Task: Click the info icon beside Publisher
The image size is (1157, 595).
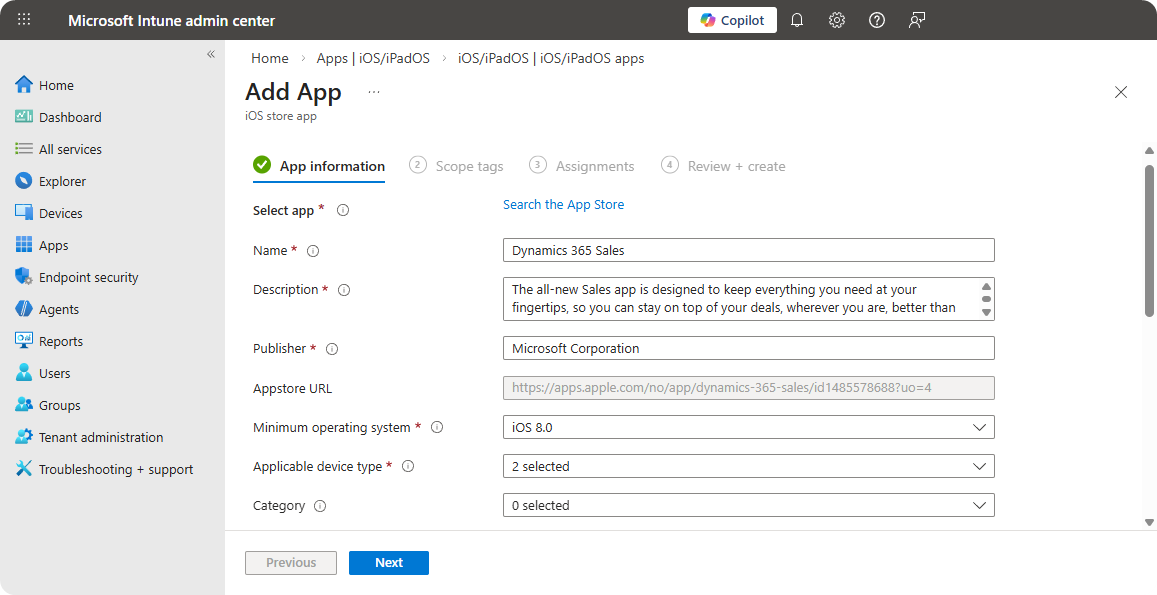Action: 332,349
